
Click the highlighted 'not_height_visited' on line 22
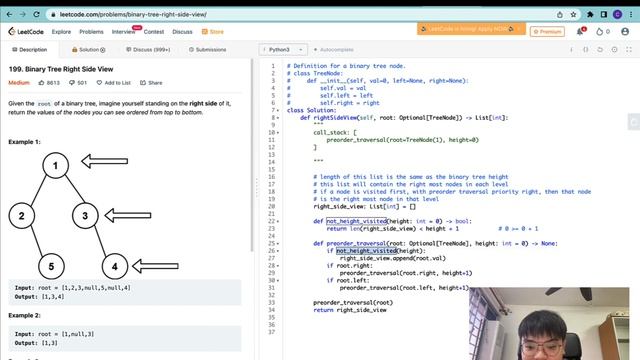(356, 221)
